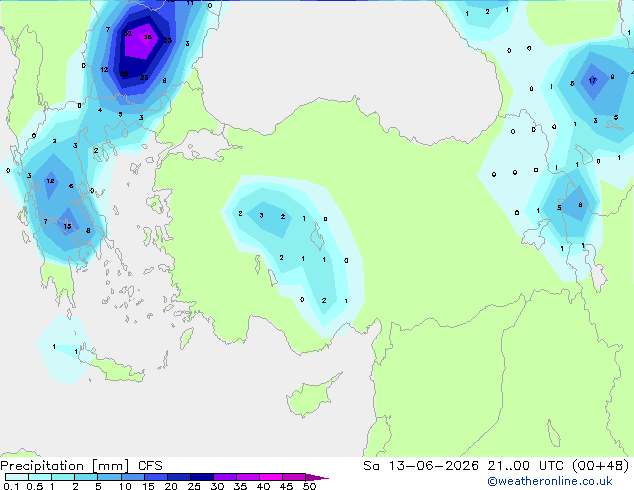
Task: Click the map value '36' in magenta area
Action: tap(148, 37)
